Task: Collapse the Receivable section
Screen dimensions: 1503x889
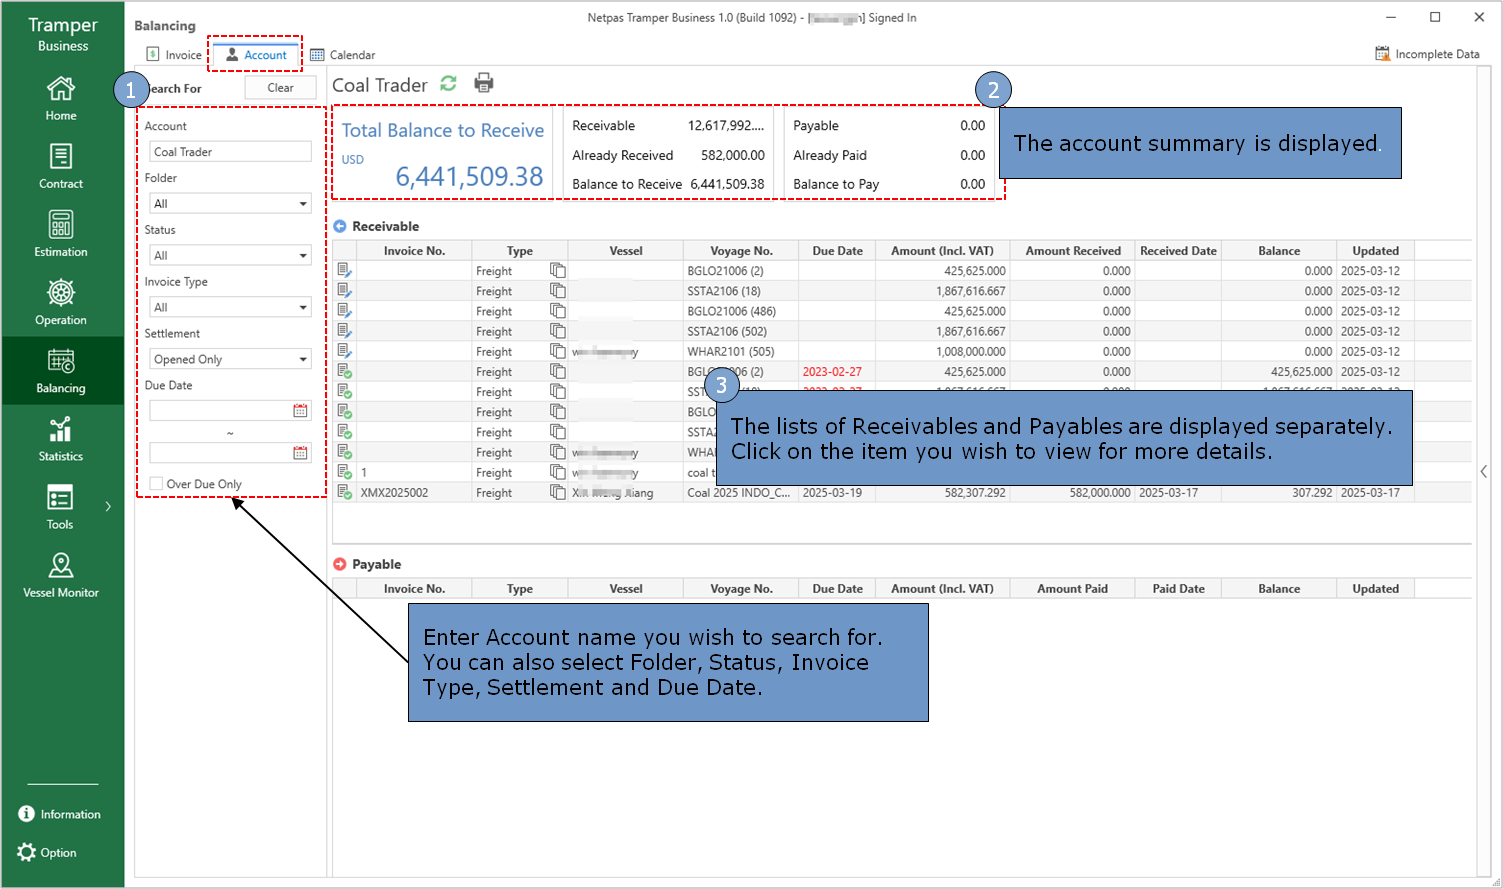Action: pyautogui.click(x=340, y=227)
